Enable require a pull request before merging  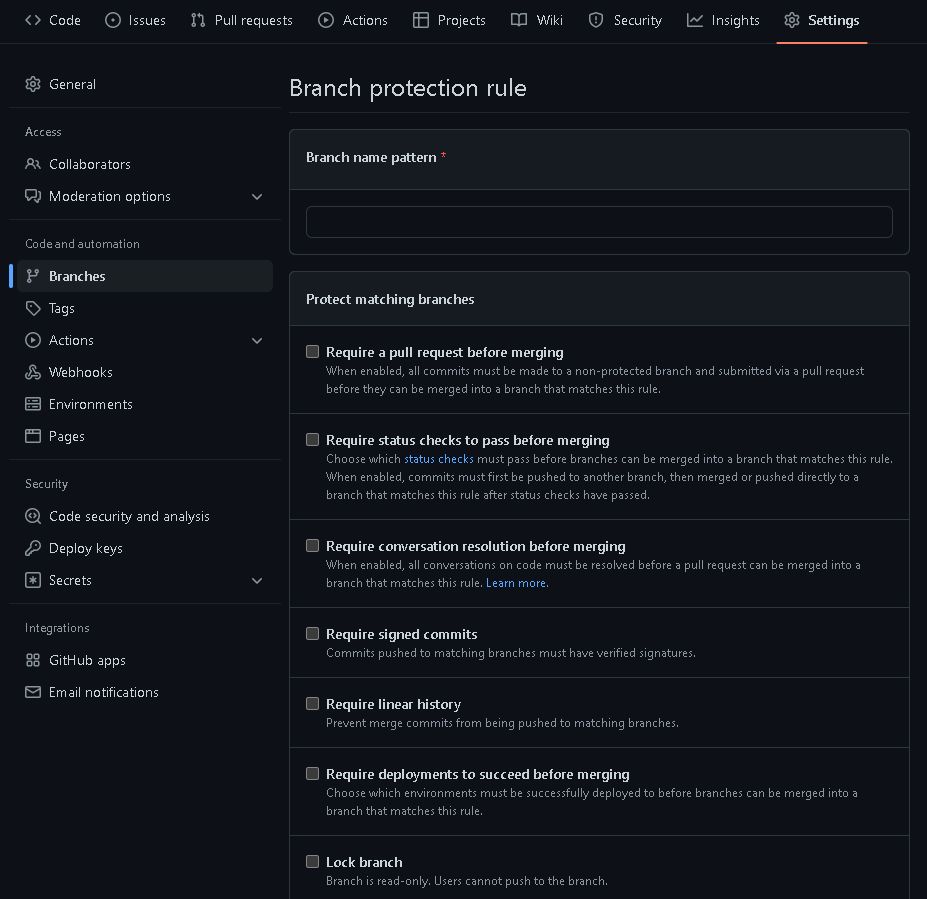(312, 351)
